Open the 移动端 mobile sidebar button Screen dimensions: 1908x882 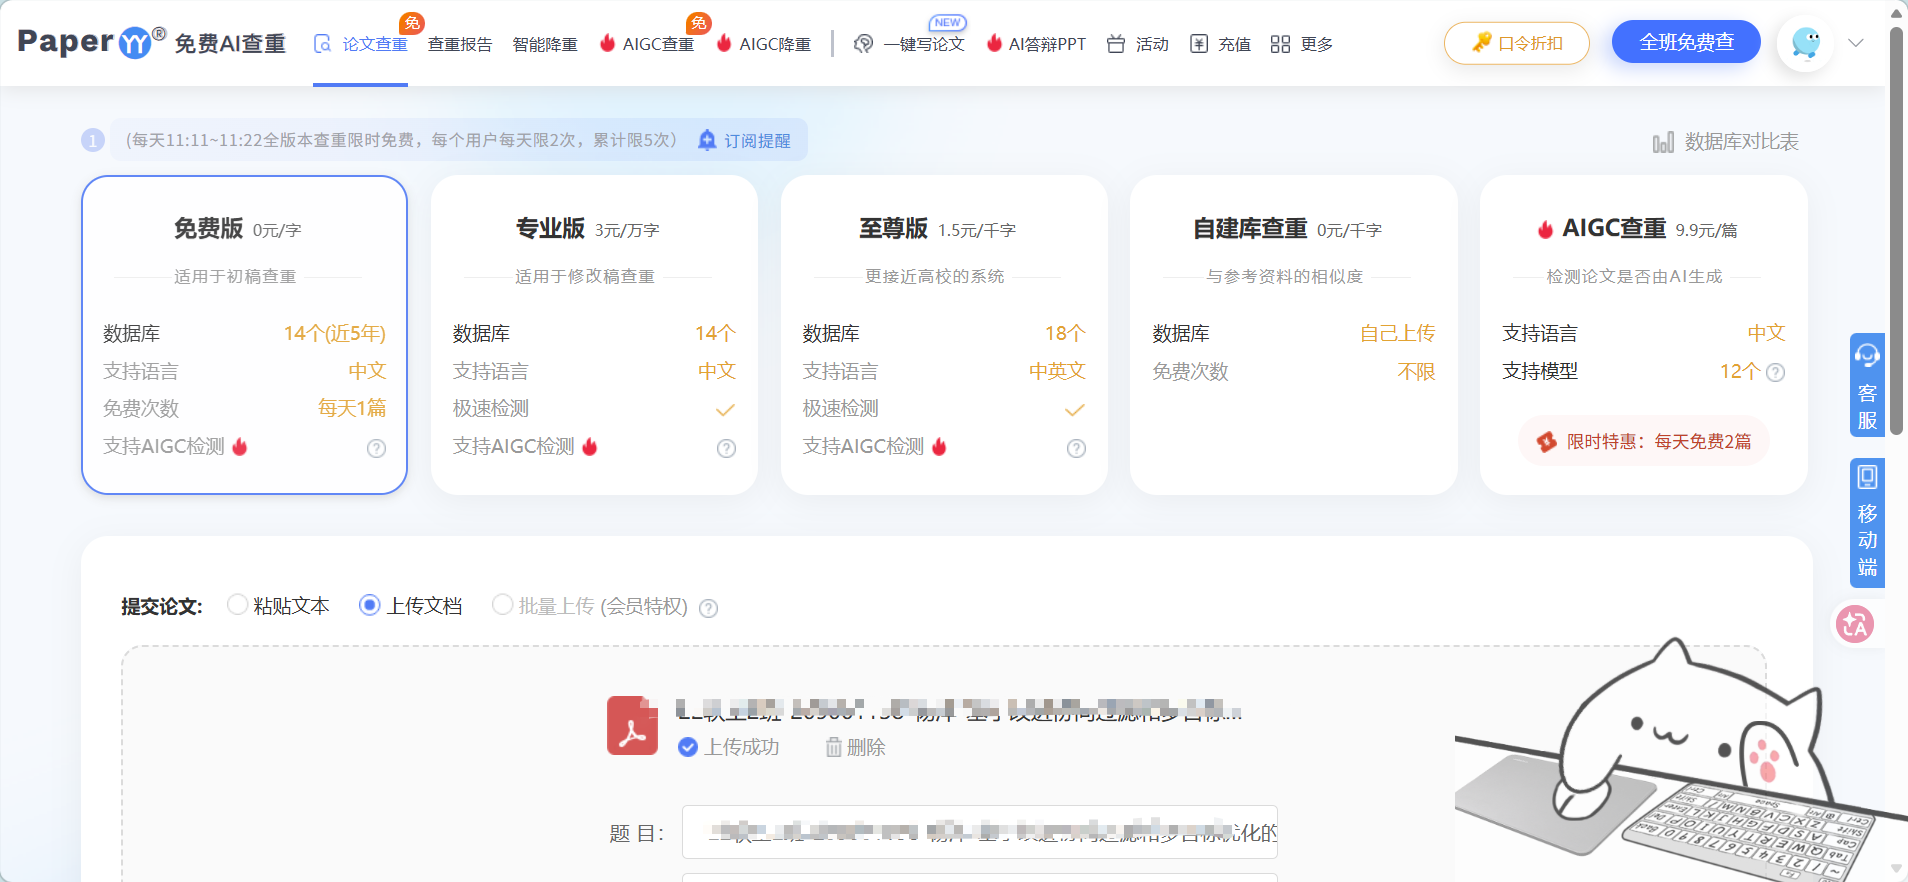1867,523
